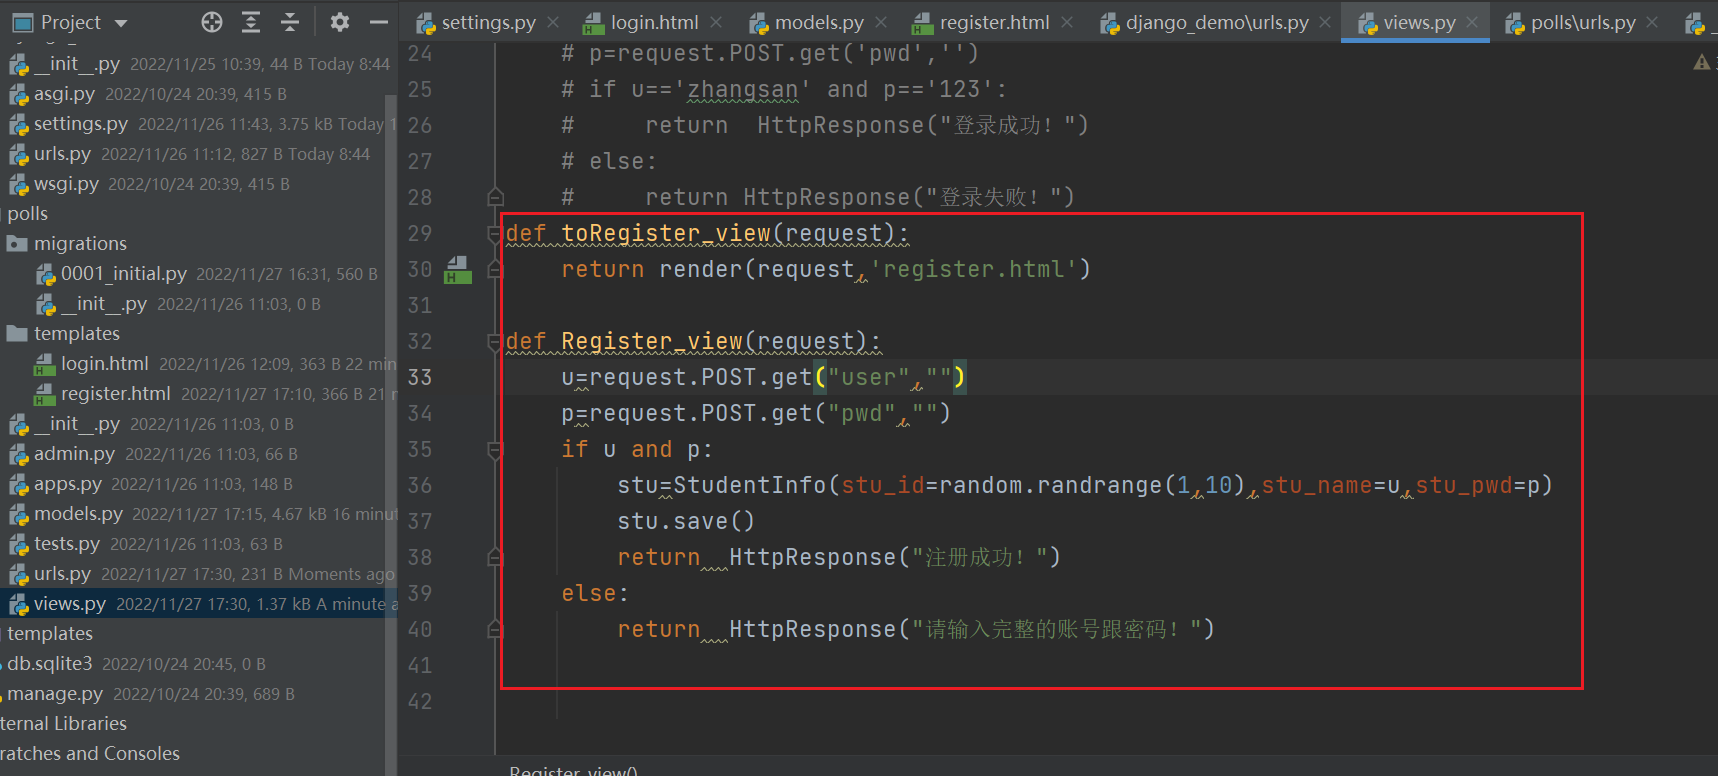Fold the if block at line 35
1718x776 pixels.
pos(495,450)
